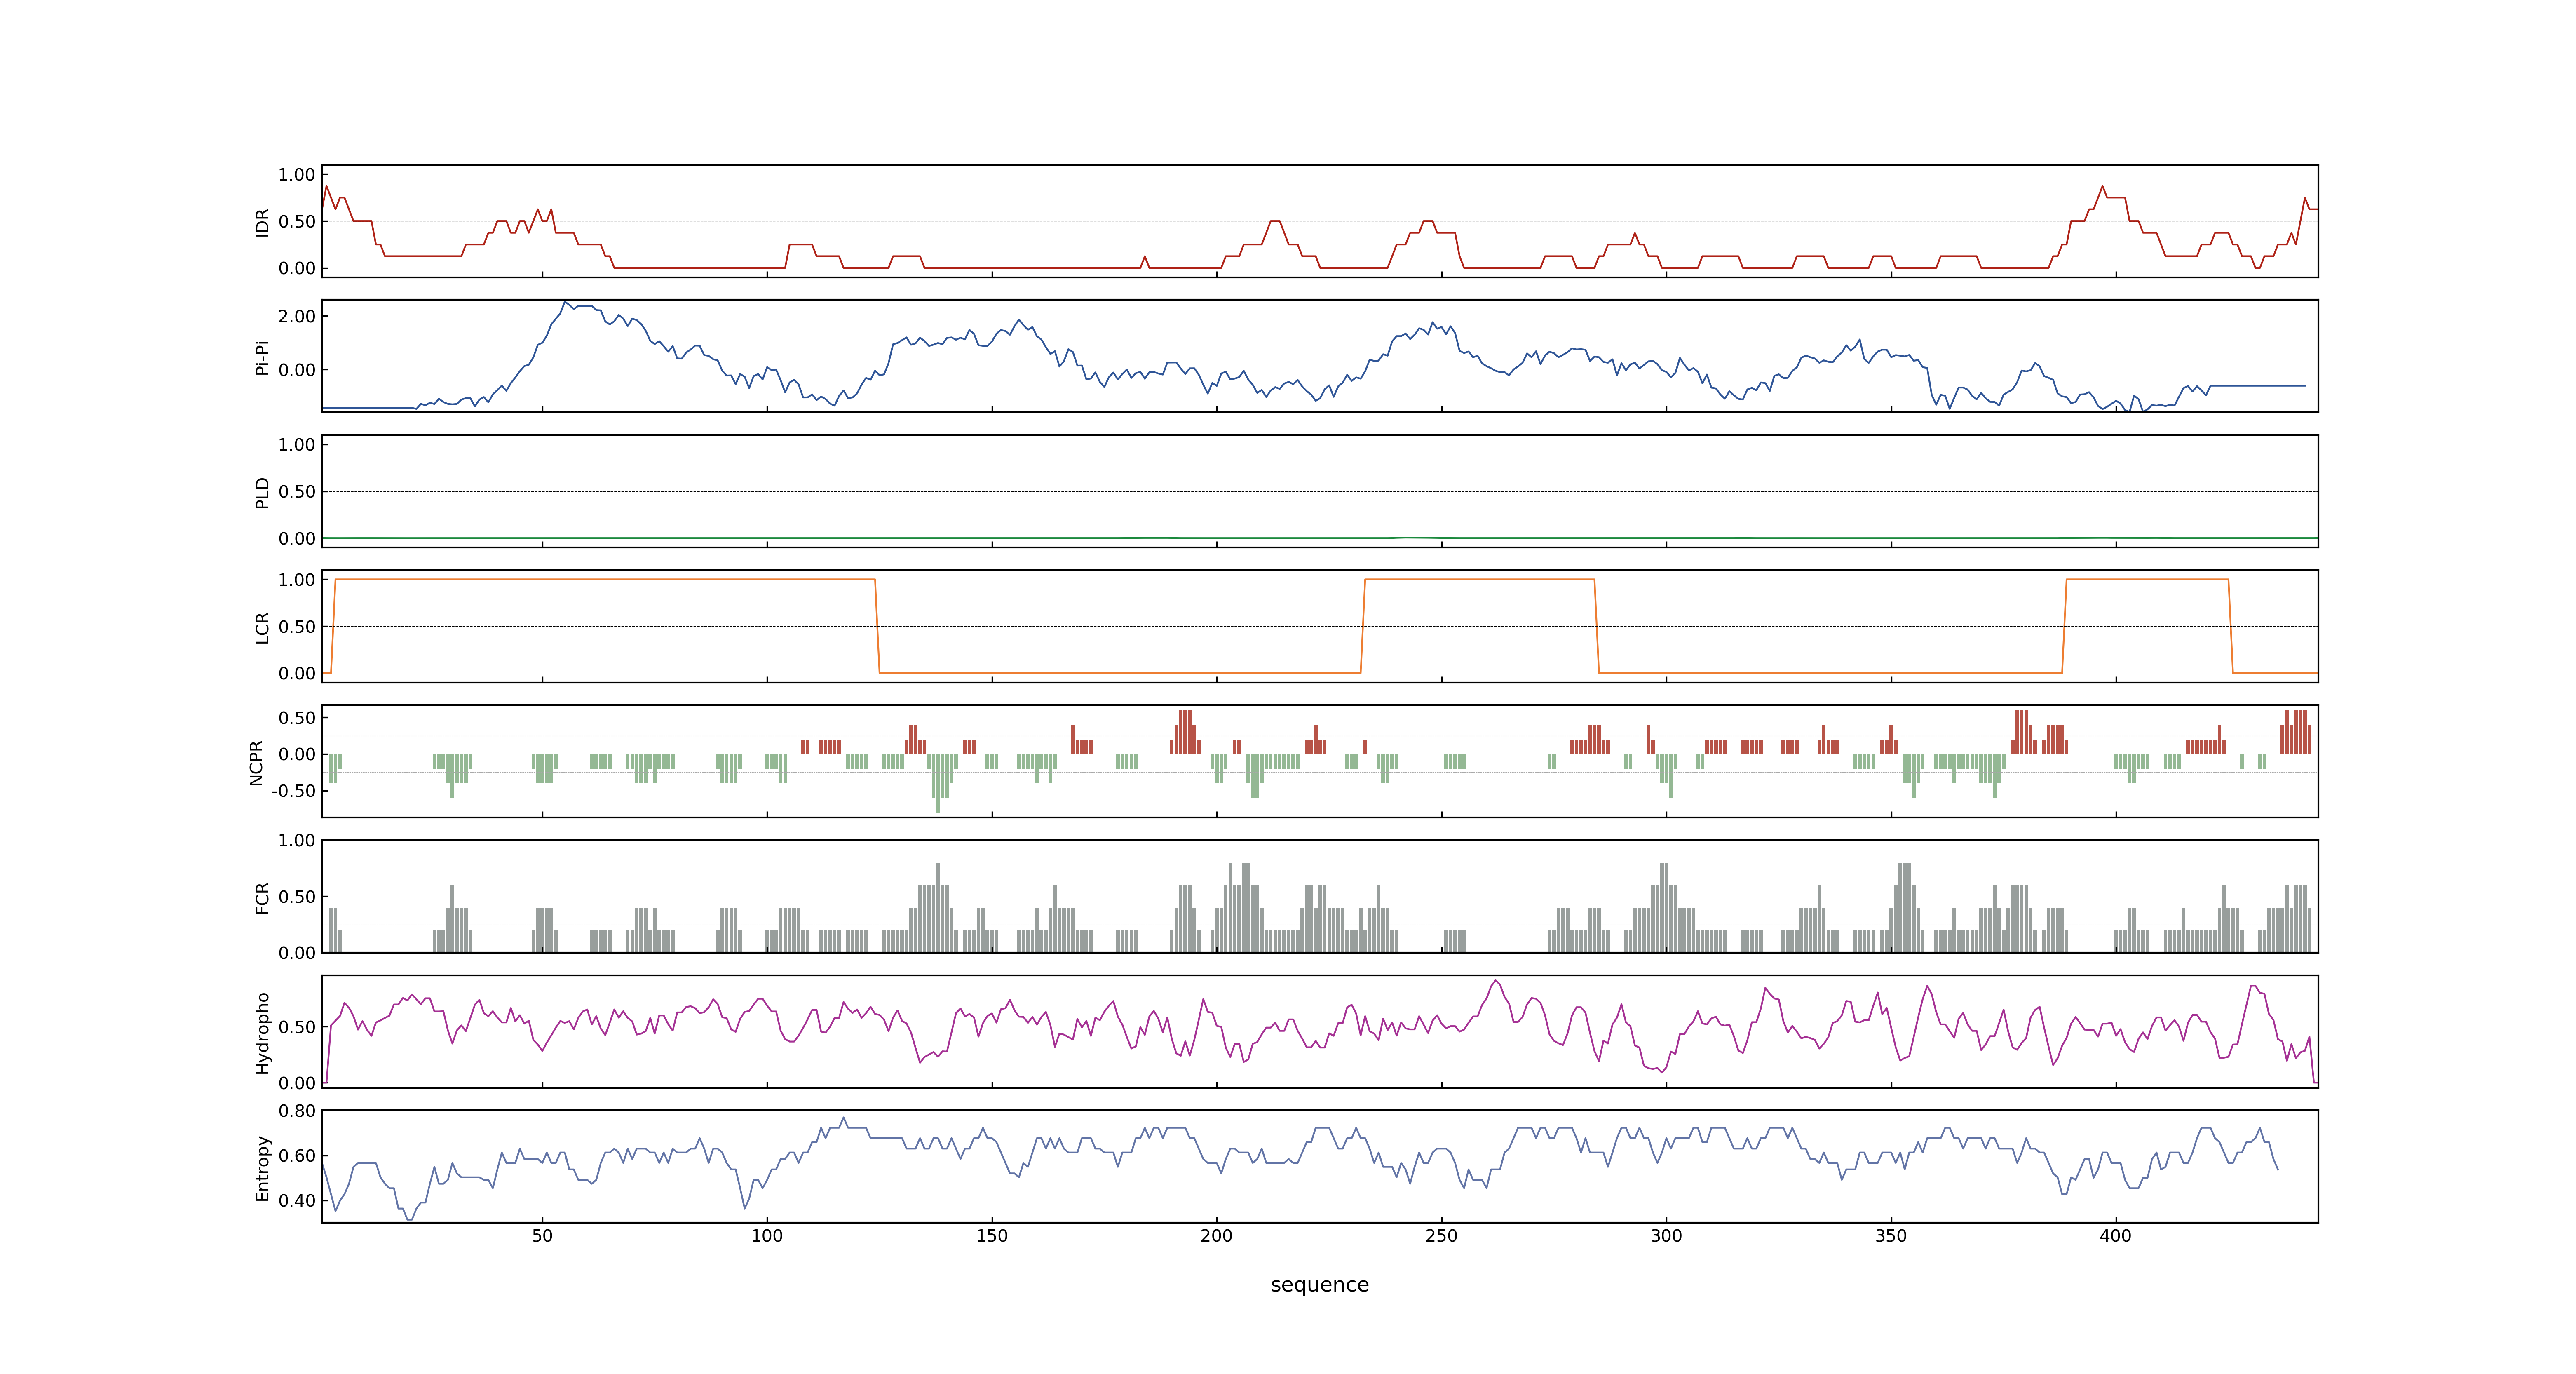This screenshot has width=2576, height=1374.
Task: Select the x-axis tick label 300
Action: pos(1666,1236)
